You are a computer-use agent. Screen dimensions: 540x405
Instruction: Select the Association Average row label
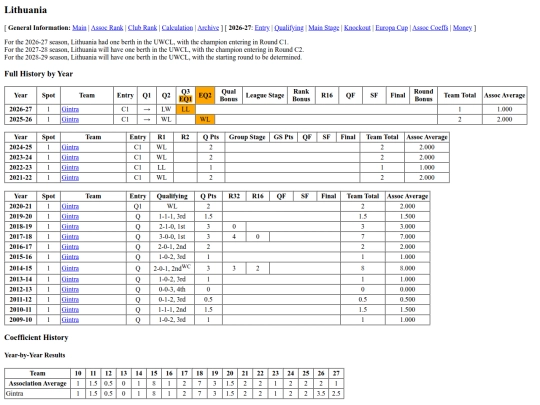[38, 384]
